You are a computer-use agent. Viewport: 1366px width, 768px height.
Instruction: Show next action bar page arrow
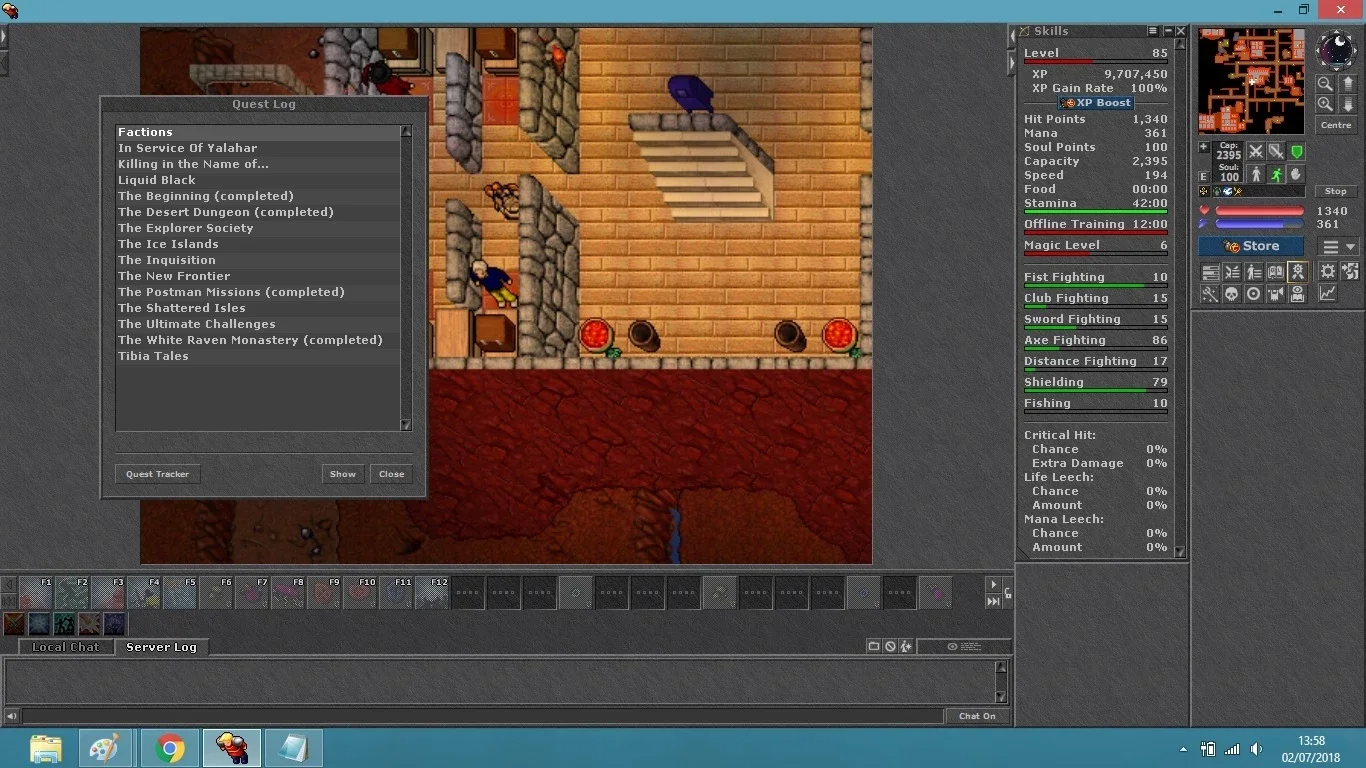click(993, 584)
